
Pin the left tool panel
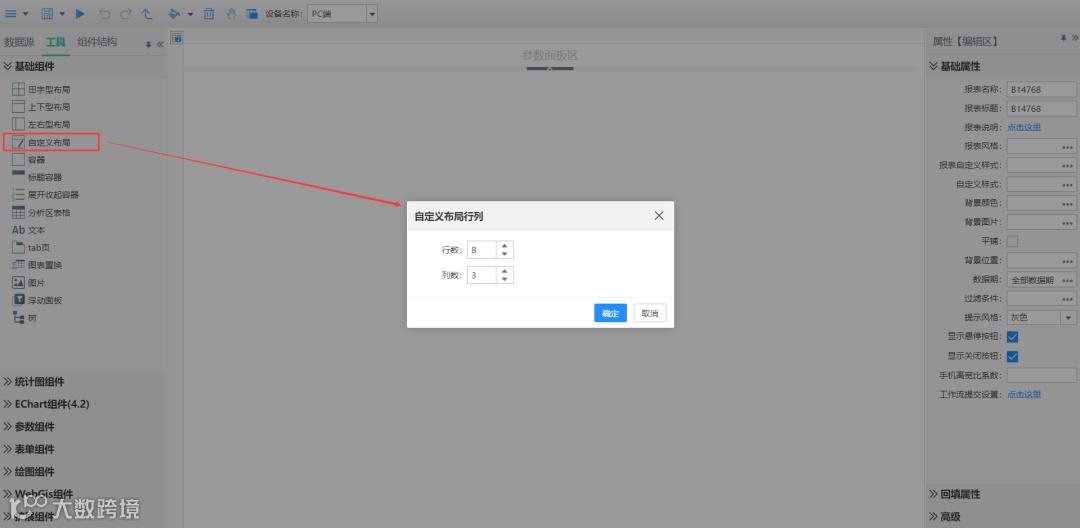point(148,44)
